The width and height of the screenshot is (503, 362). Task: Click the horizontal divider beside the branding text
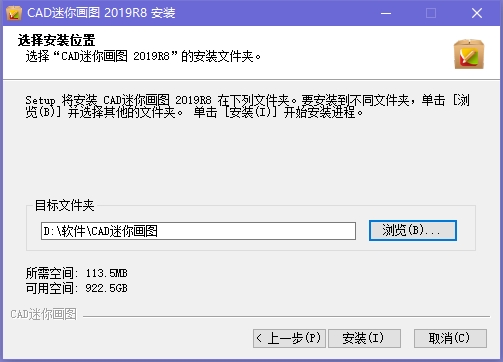(286, 316)
